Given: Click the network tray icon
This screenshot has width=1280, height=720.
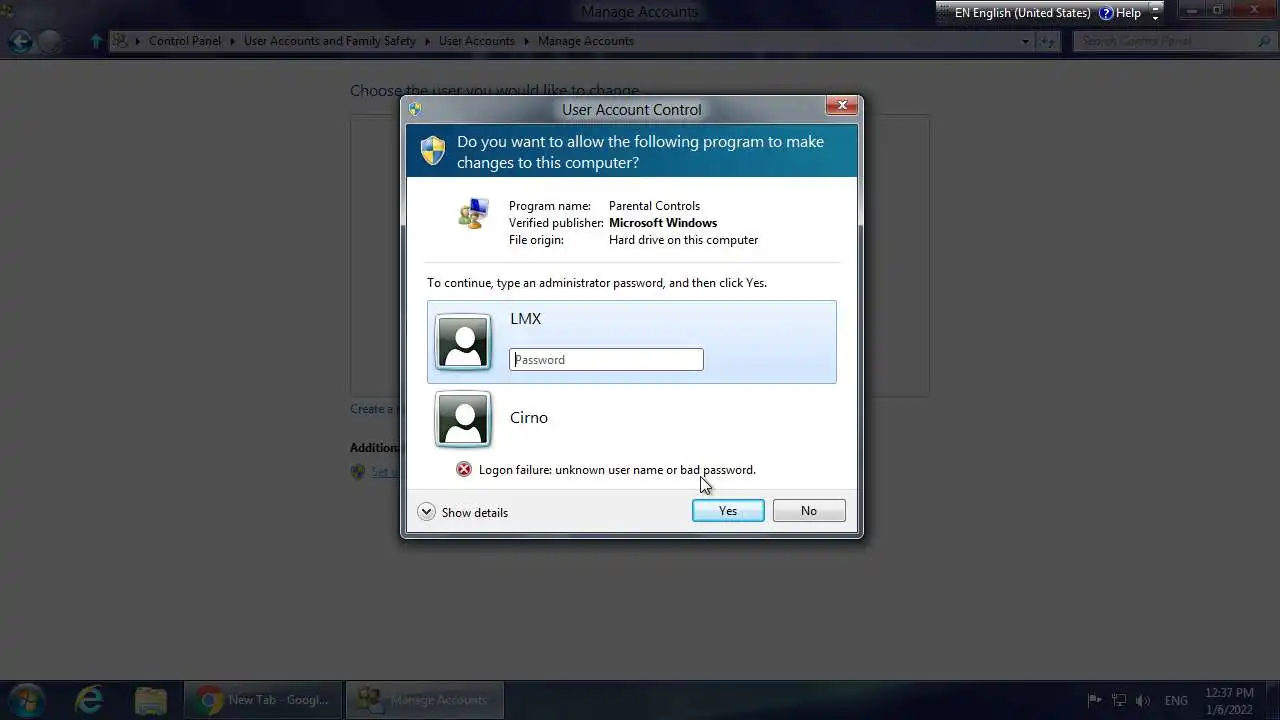Looking at the screenshot, I should pyautogui.click(x=1119, y=700).
